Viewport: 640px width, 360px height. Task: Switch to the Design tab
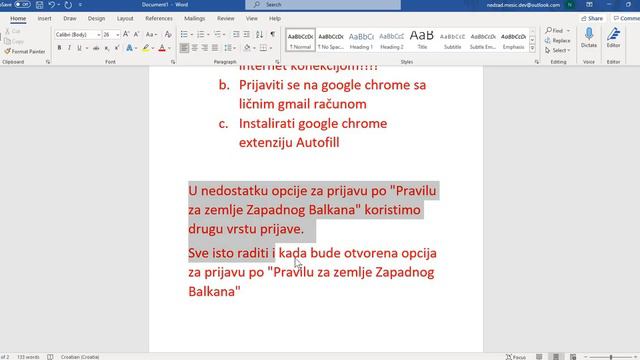click(x=96, y=18)
